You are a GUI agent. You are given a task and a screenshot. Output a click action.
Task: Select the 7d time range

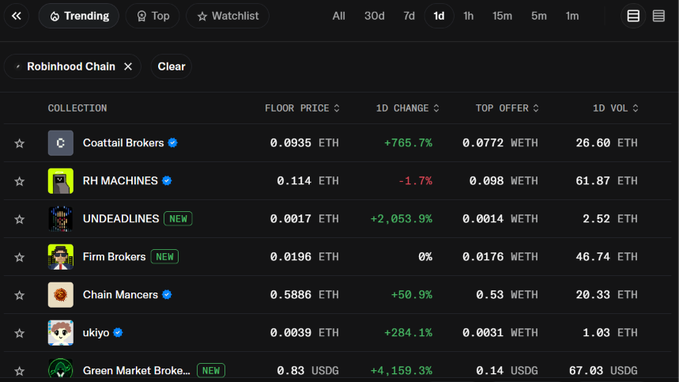tap(409, 16)
